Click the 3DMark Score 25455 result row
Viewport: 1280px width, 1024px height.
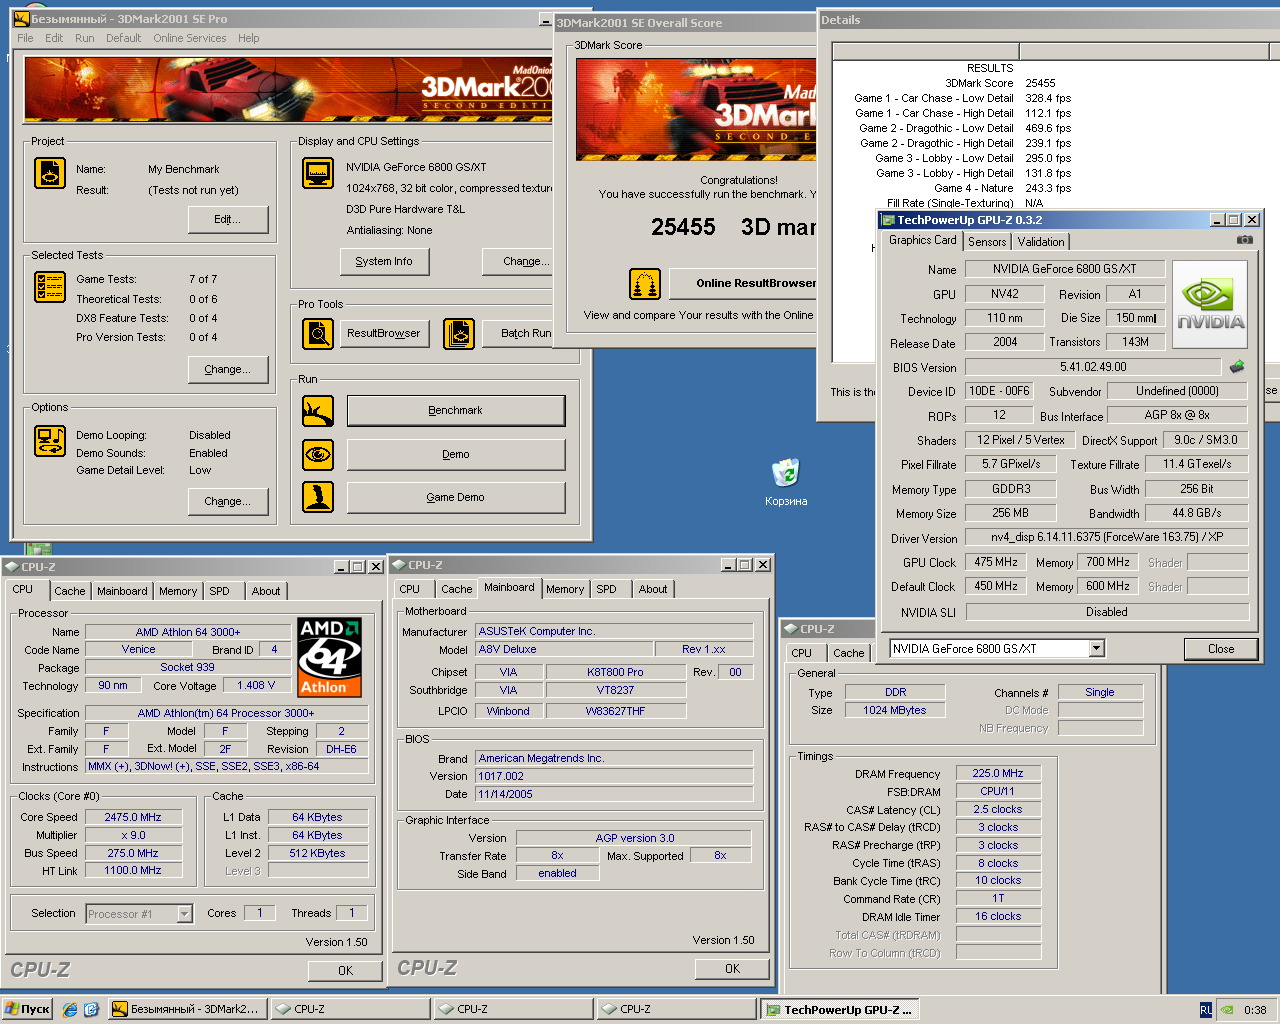(x=1000, y=83)
